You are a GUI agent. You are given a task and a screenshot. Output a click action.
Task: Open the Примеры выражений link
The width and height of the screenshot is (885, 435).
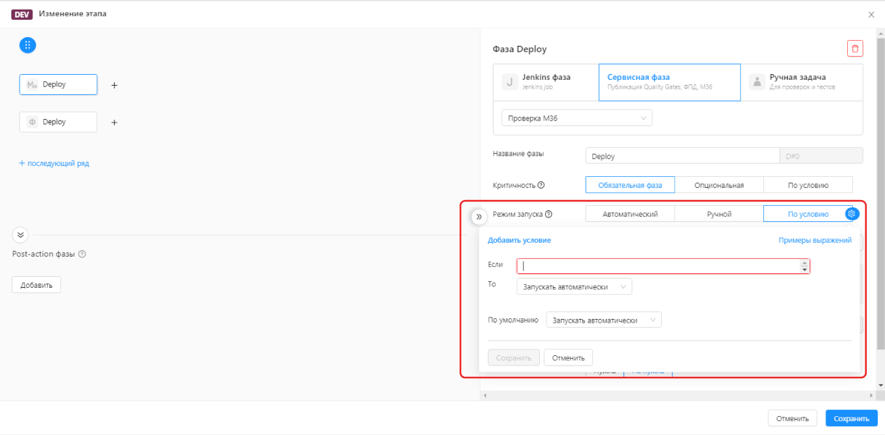(815, 240)
